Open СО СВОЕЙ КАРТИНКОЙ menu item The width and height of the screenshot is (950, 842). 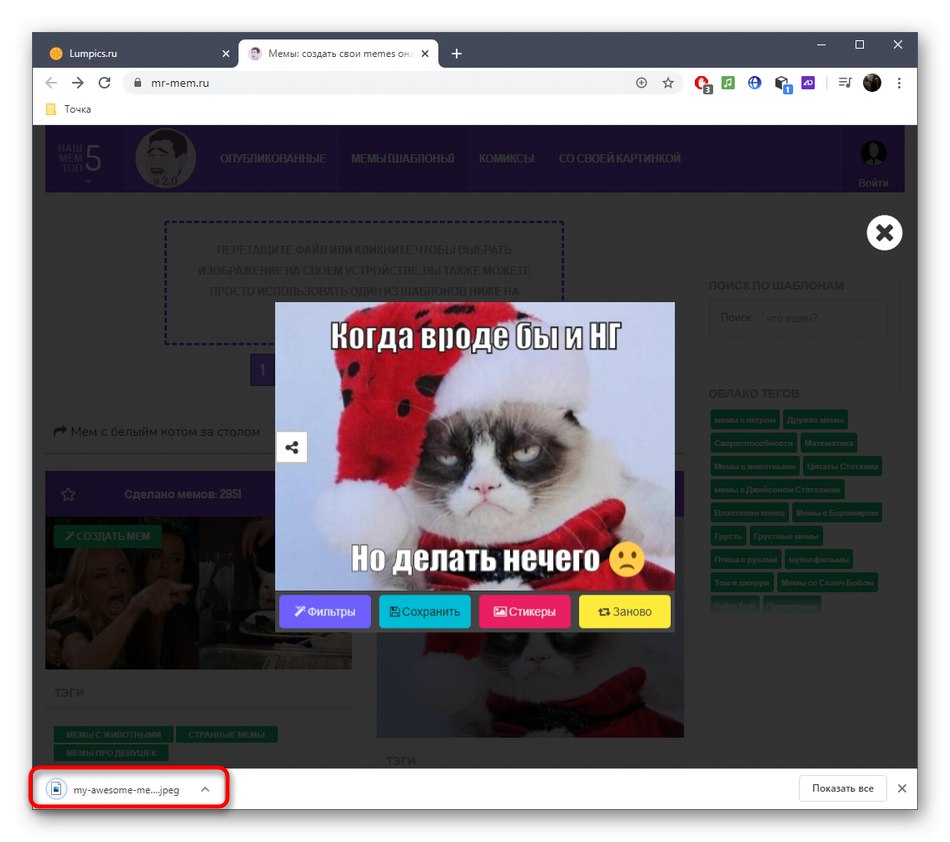point(619,159)
